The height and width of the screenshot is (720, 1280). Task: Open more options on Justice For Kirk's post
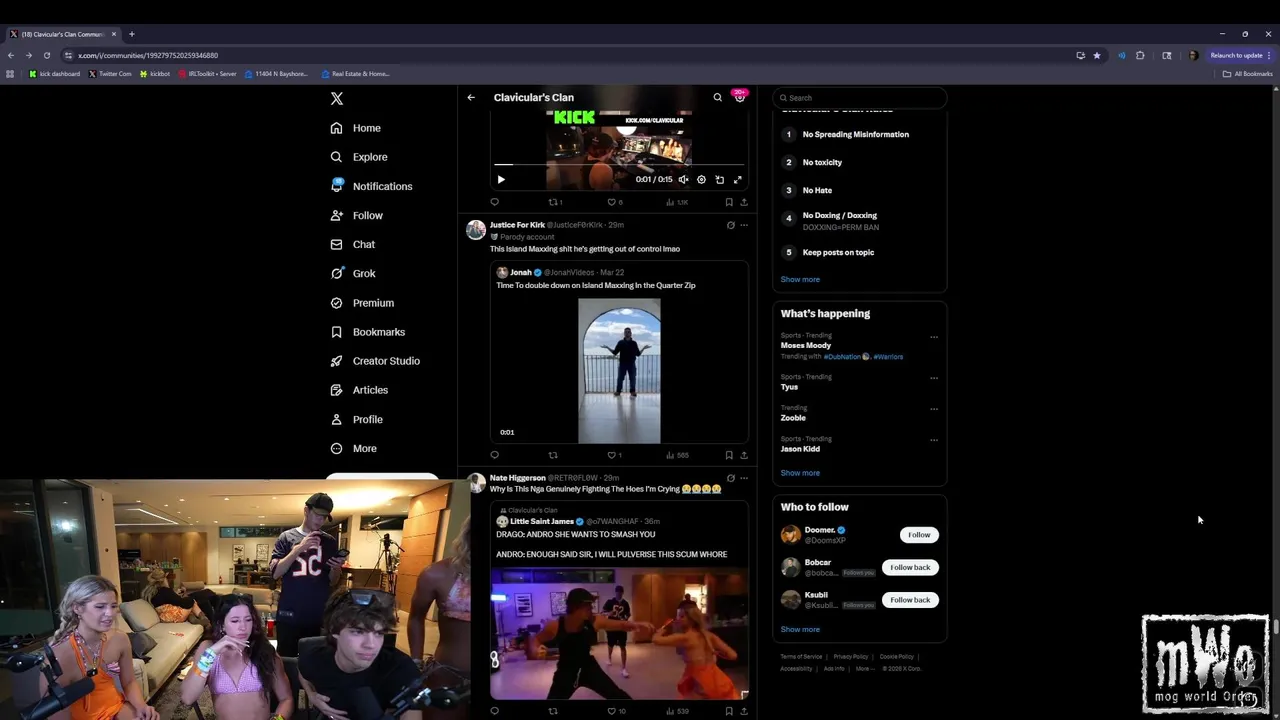(744, 225)
